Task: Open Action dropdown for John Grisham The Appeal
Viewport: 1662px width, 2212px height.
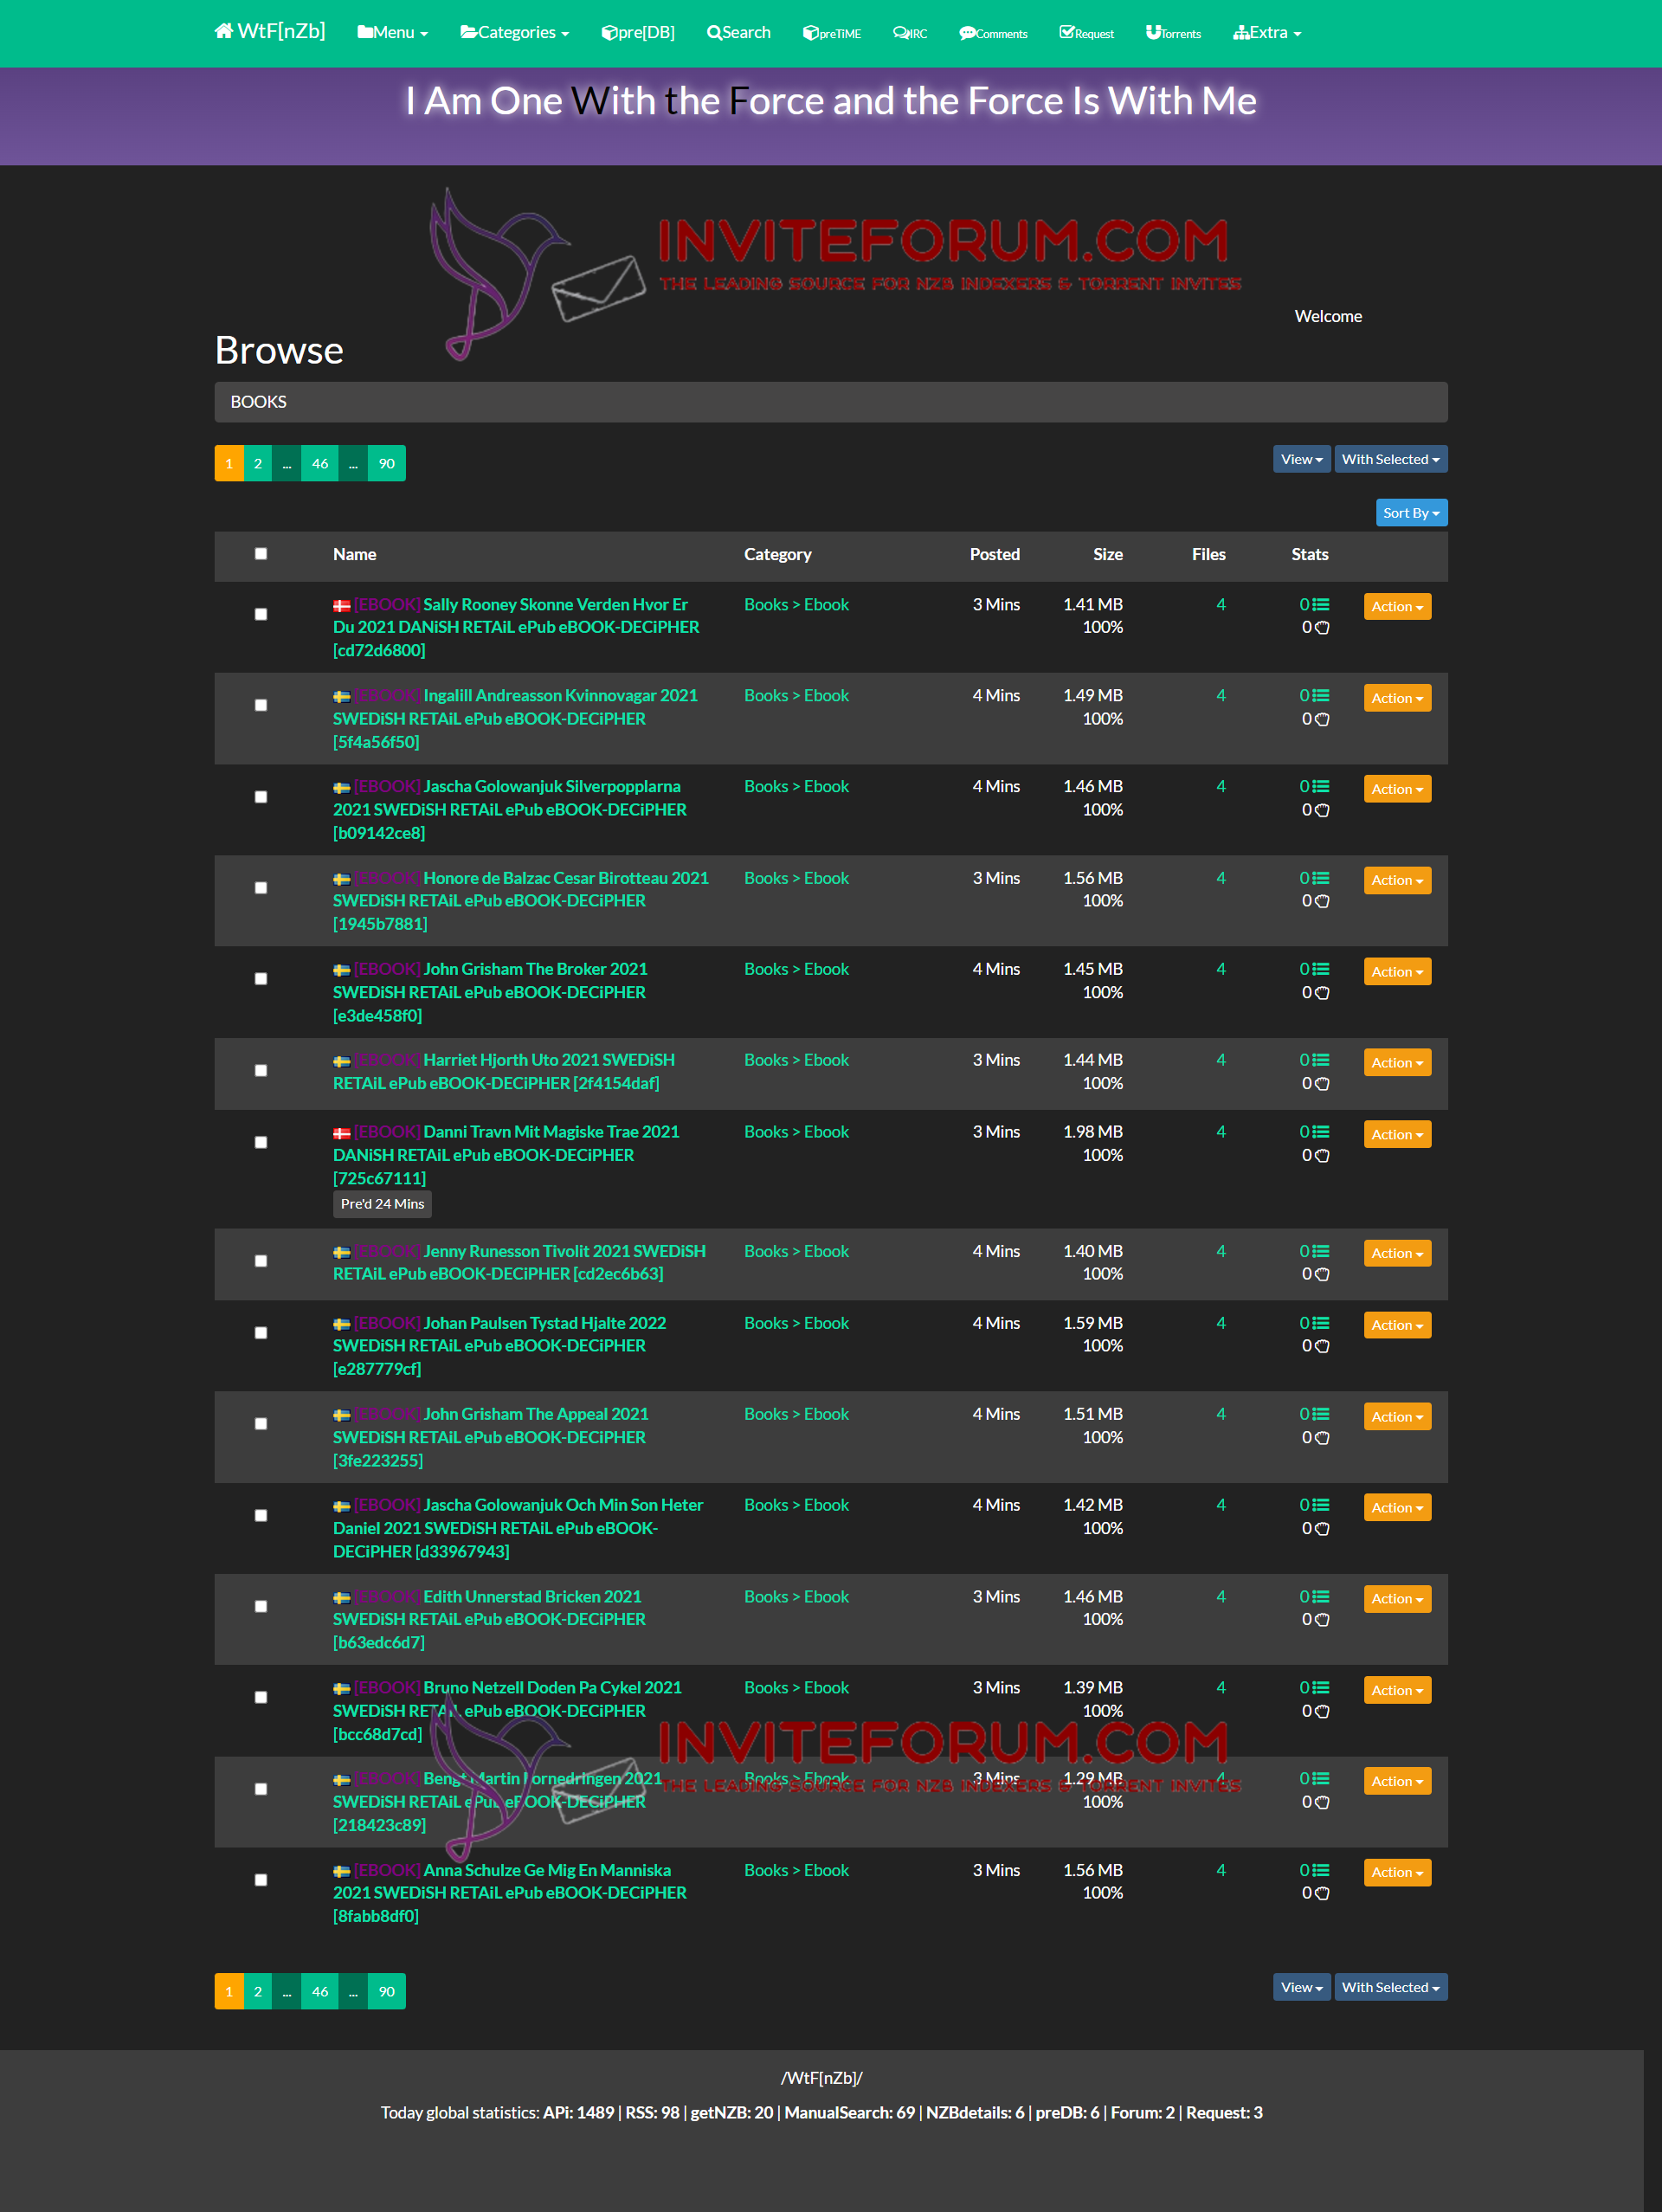Action: (x=1397, y=1417)
